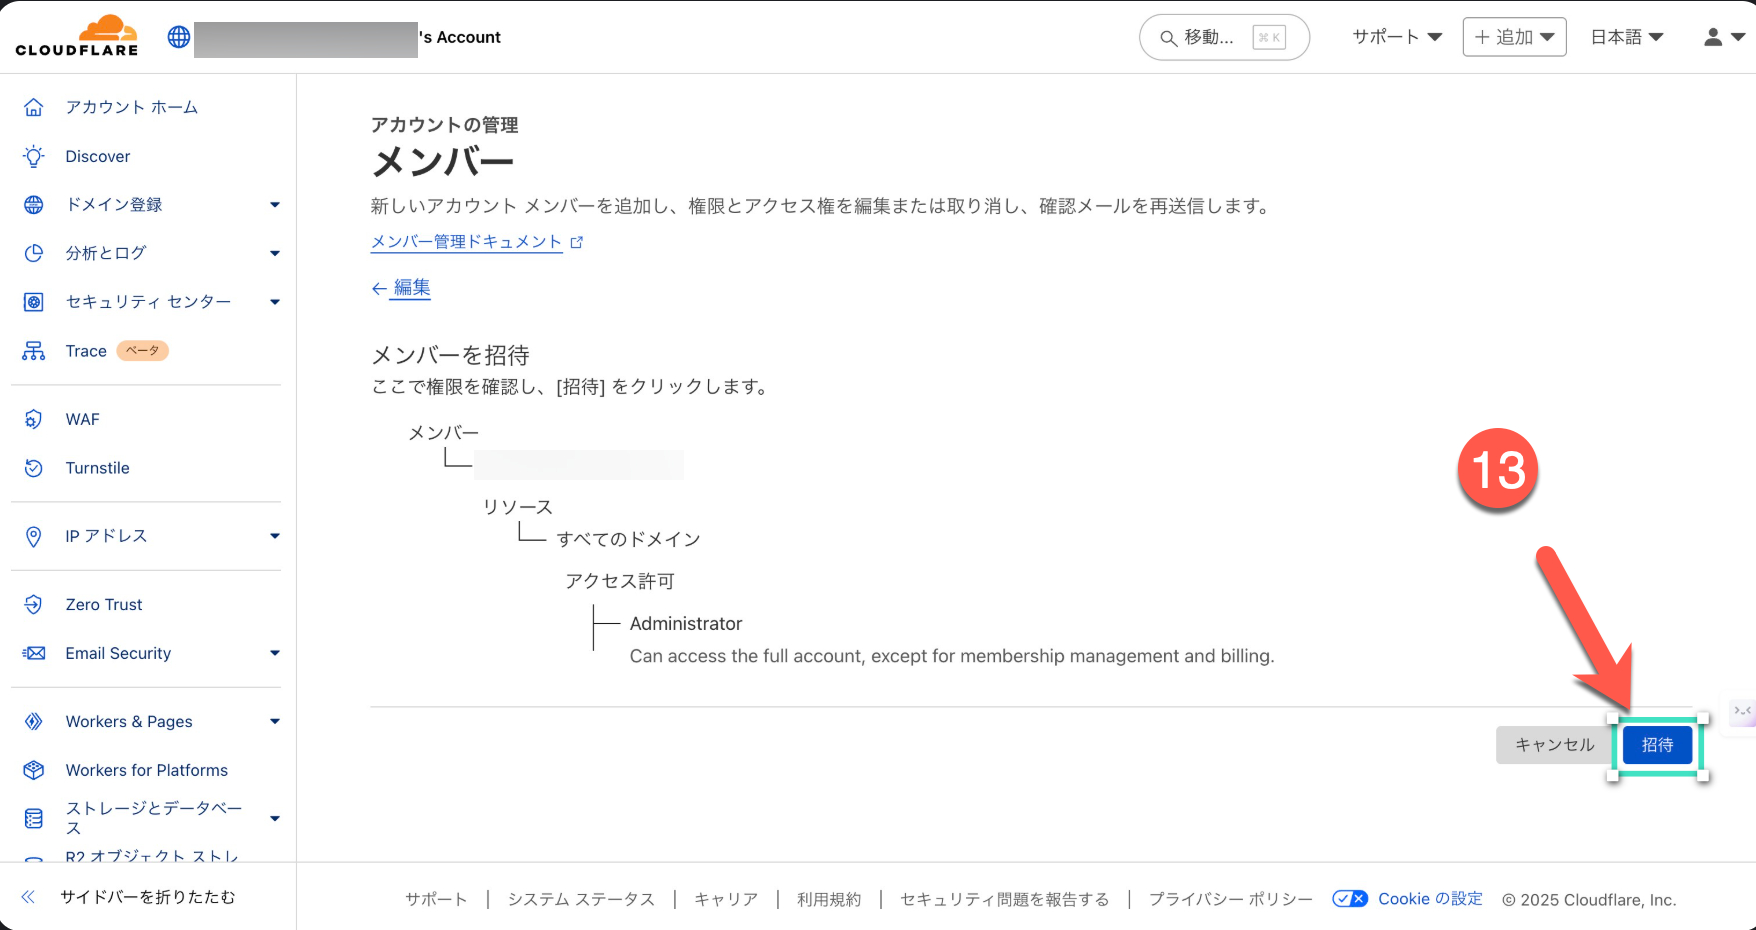Open Account Home via house icon
This screenshot has width=1756, height=930.
point(34,107)
